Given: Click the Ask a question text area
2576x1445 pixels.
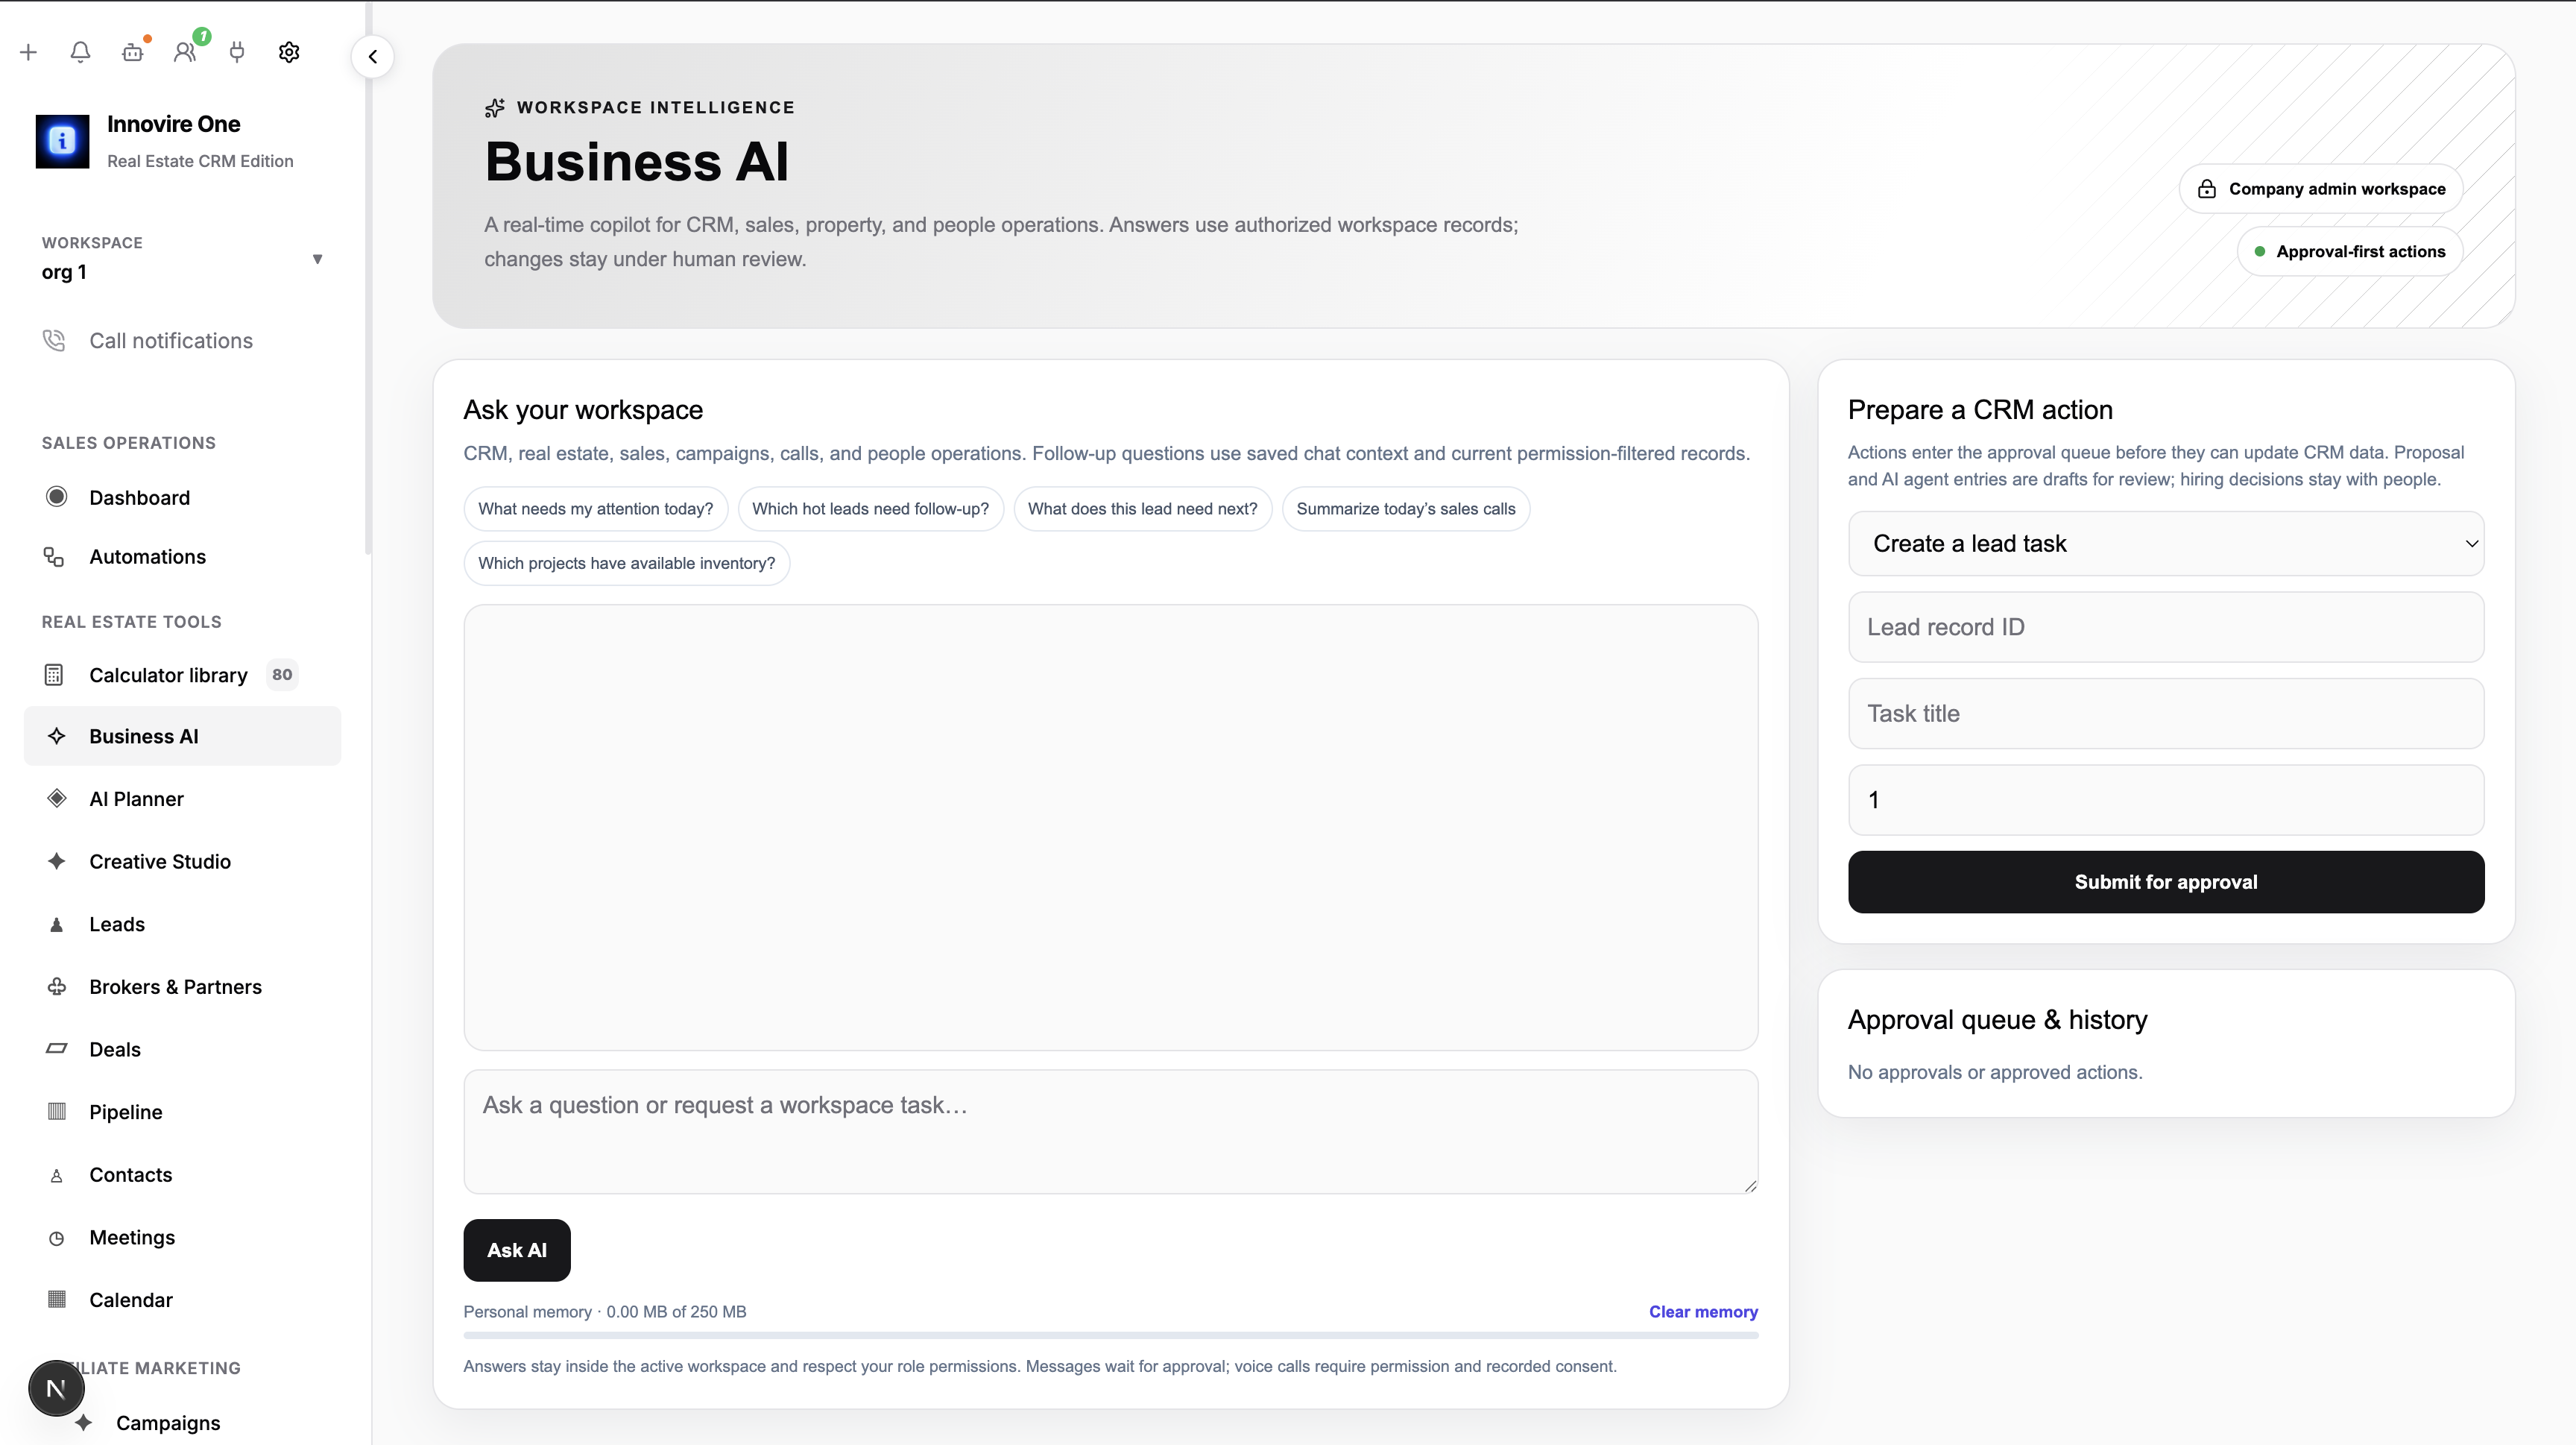Looking at the screenshot, I should (x=1110, y=1131).
